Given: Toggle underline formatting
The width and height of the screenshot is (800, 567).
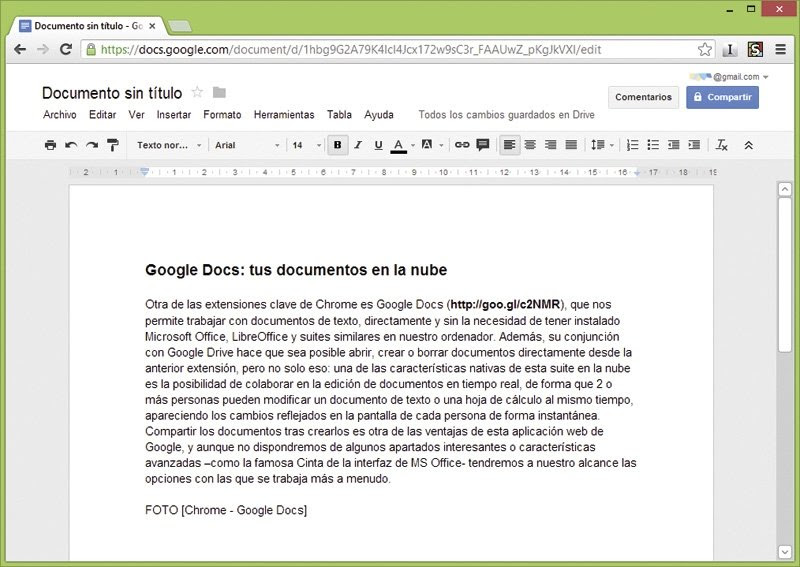Looking at the screenshot, I should coord(378,145).
